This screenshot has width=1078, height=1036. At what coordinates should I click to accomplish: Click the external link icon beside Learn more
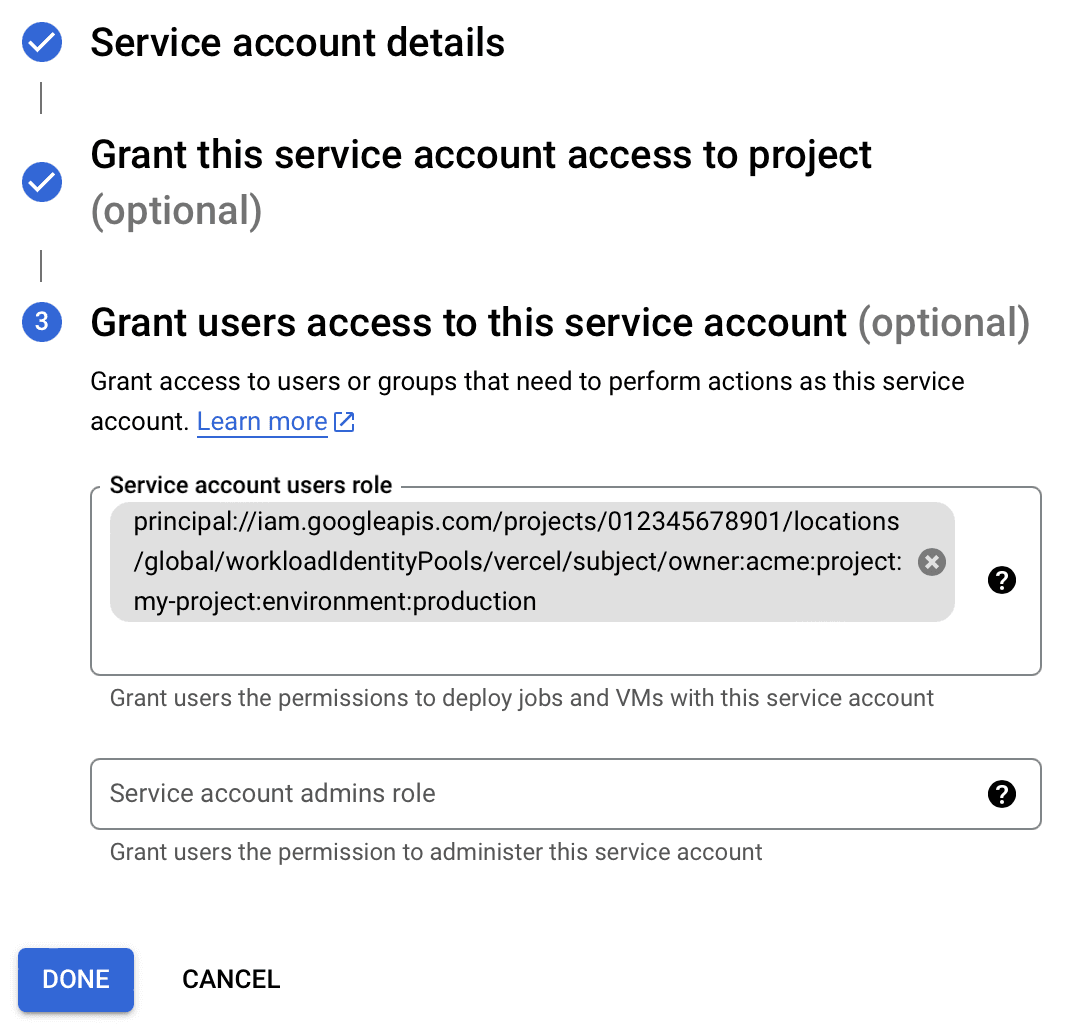(344, 422)
